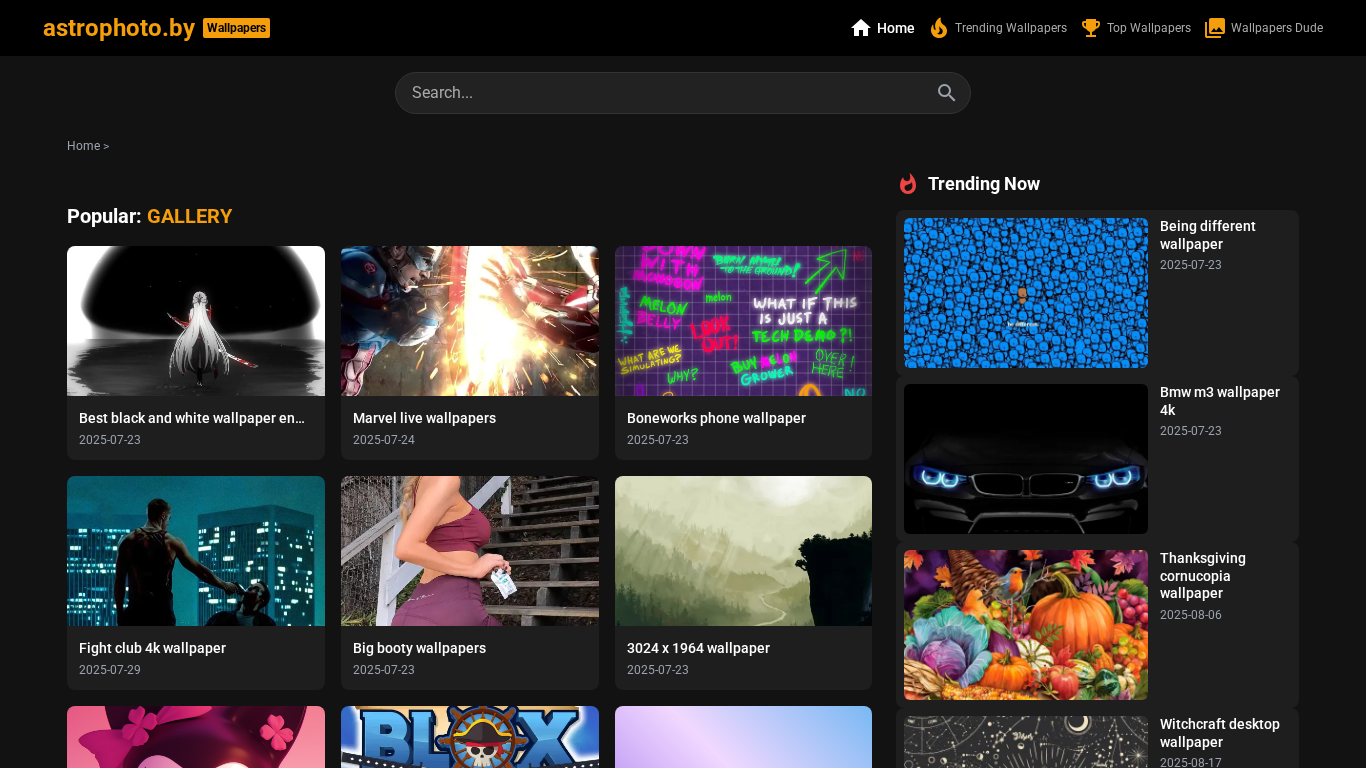Click the search magnifier icon
The width and height of the screenshot is (1366, 768).
click(947, 93)
